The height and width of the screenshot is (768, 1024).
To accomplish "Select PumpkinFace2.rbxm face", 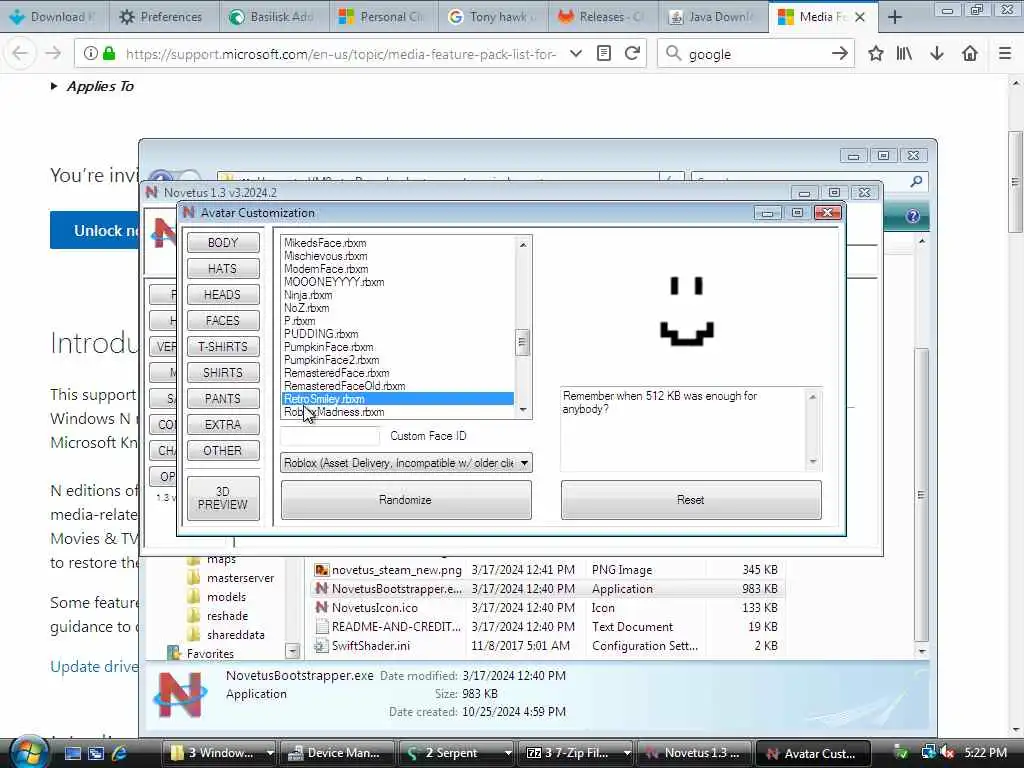I will (332, 360).
